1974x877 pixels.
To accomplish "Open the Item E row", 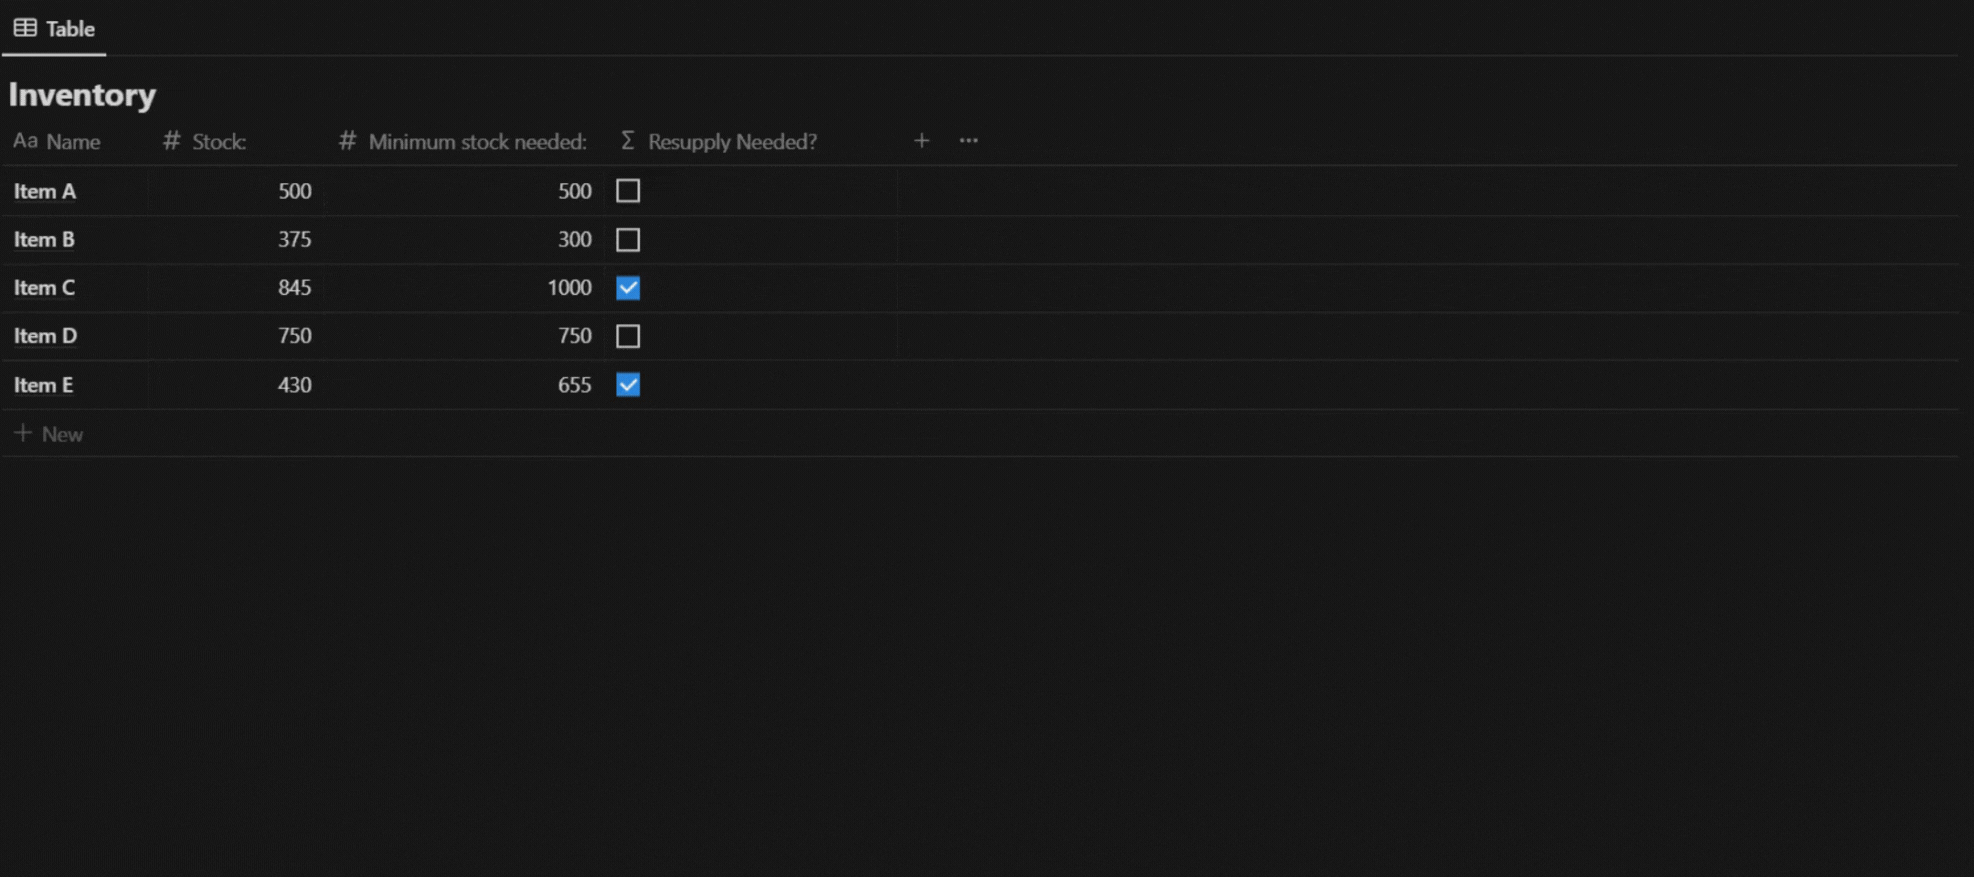I will click(44, 385).
